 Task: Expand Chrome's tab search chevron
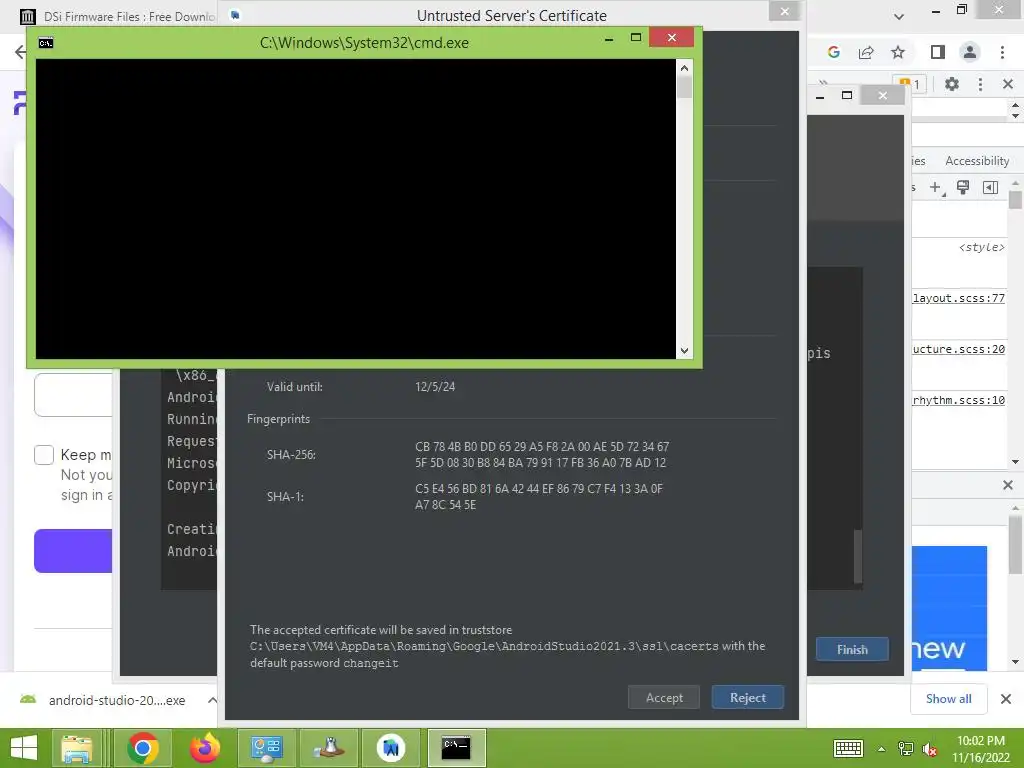(899, 17)
